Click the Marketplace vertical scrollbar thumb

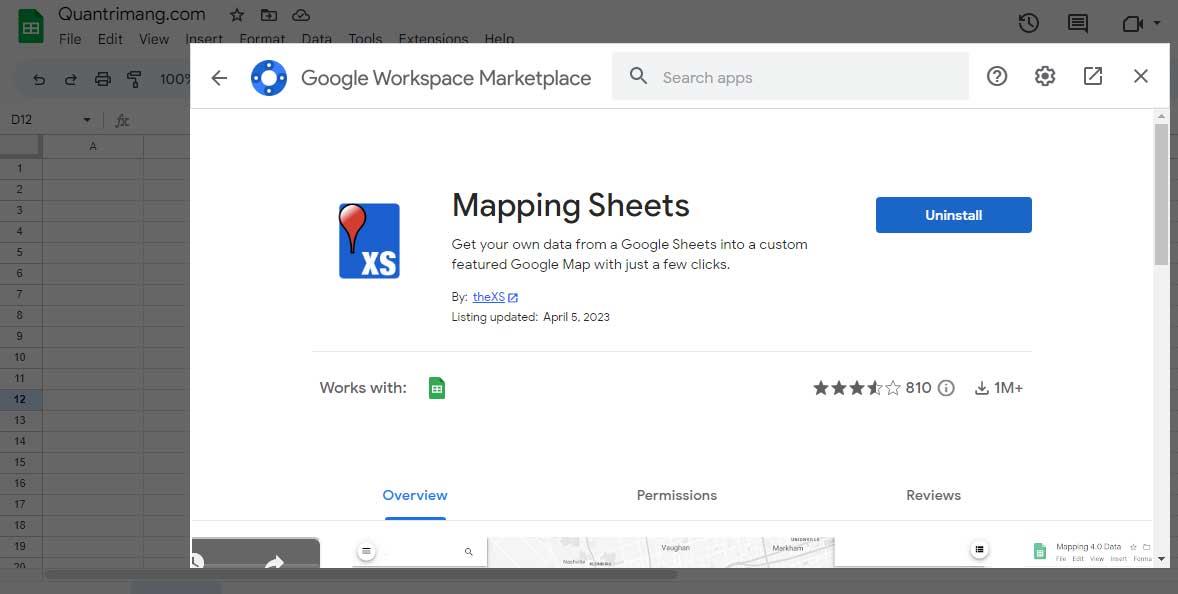1161,194
